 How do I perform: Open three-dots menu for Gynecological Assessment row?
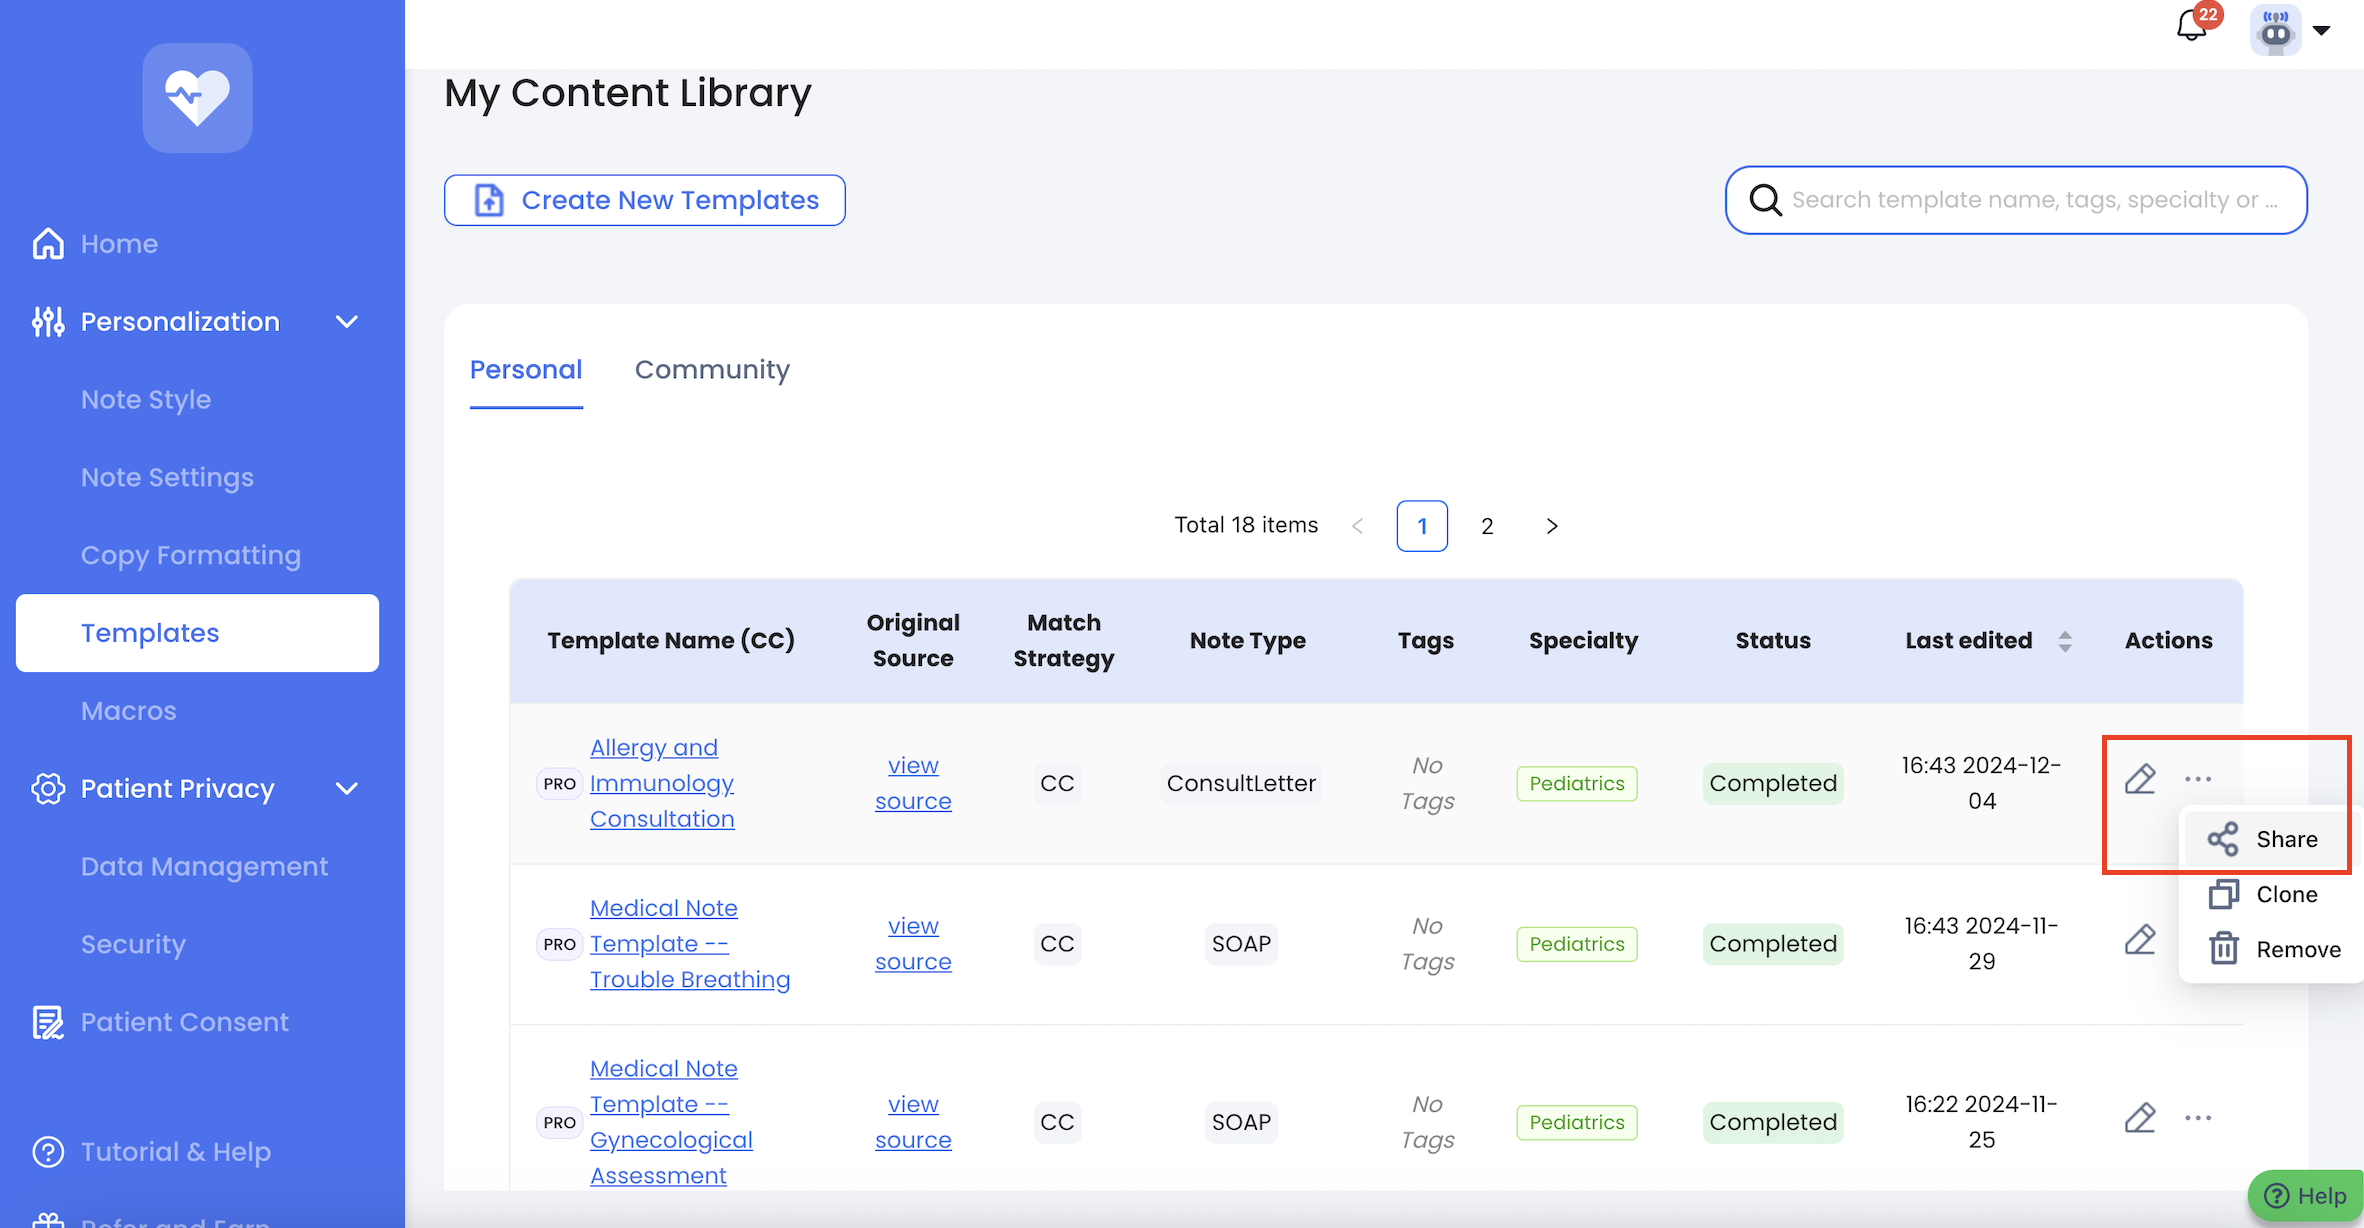point(2198,1118)
